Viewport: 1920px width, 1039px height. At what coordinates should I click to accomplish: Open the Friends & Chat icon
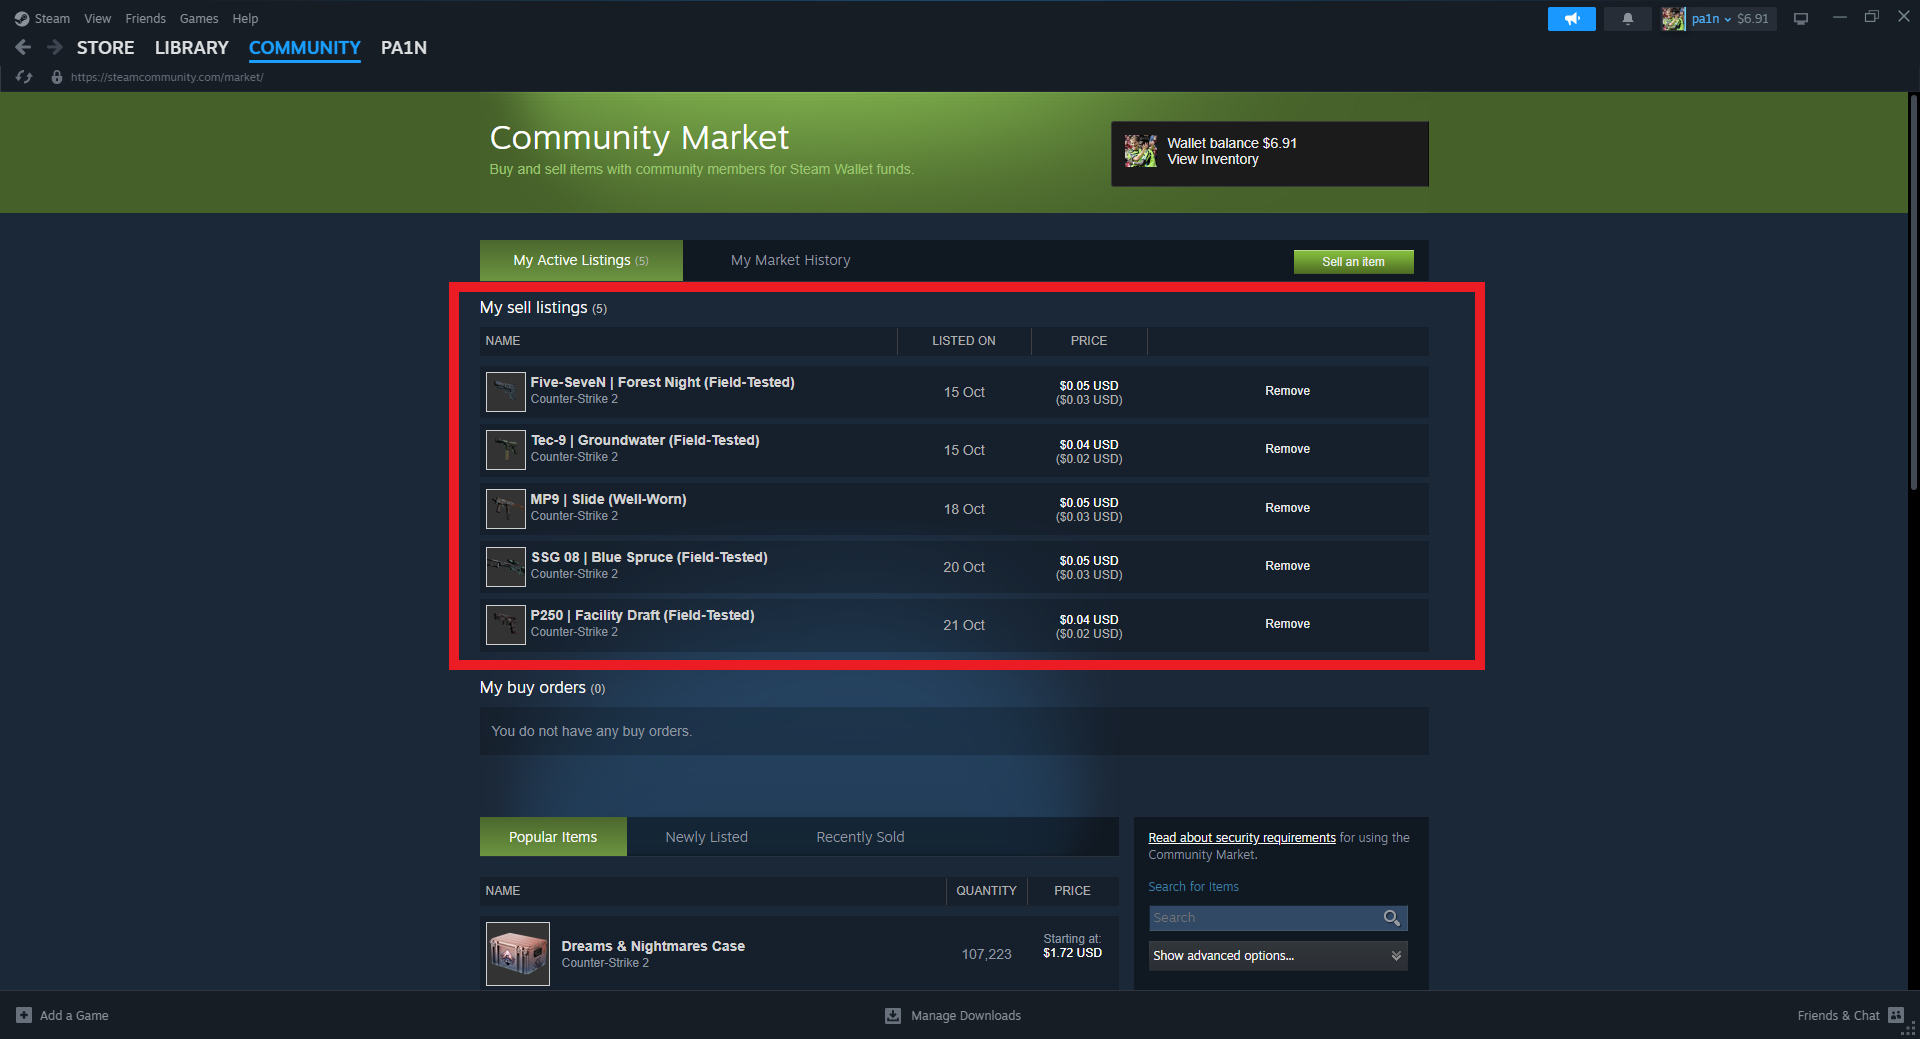pos(1896,1015)
